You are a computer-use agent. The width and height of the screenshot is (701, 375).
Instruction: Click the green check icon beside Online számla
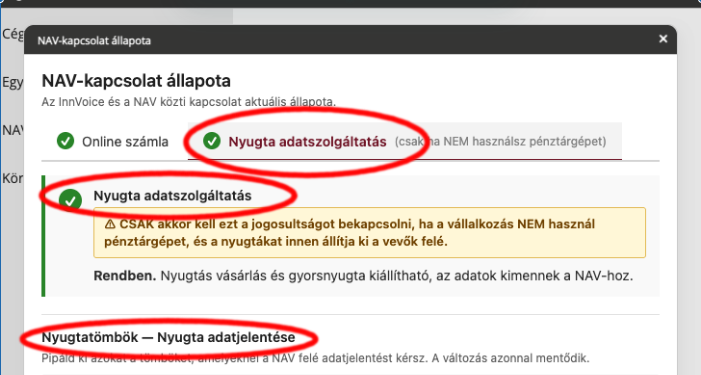[65, 141]
